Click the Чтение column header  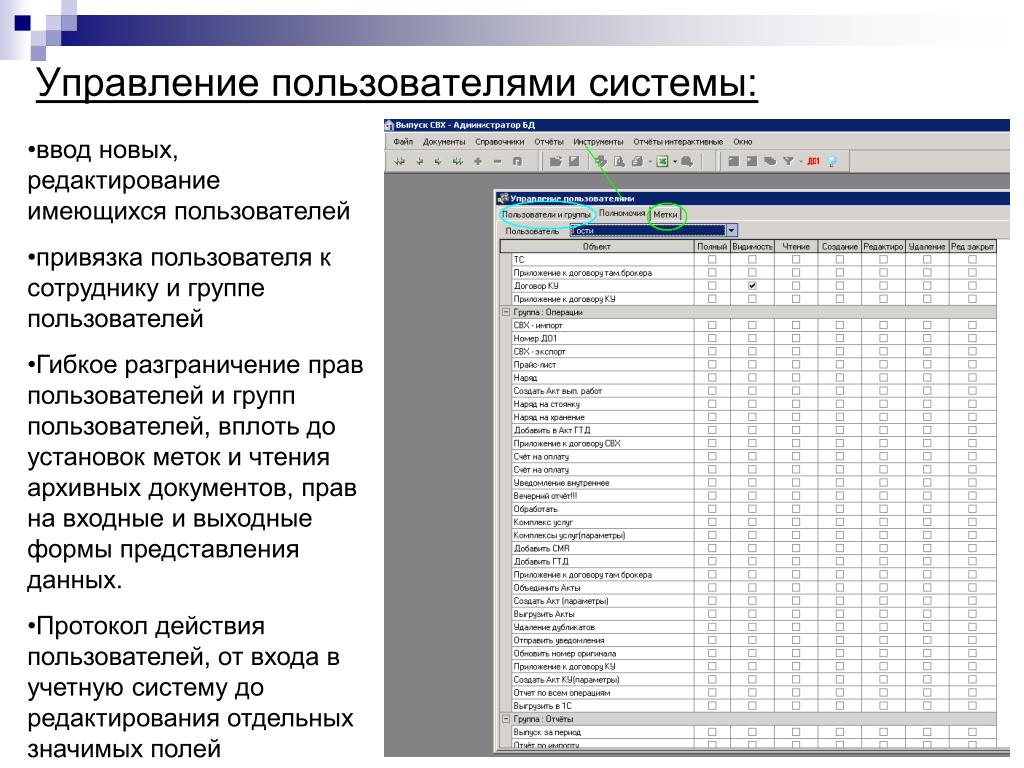click(x=796, y=246)
